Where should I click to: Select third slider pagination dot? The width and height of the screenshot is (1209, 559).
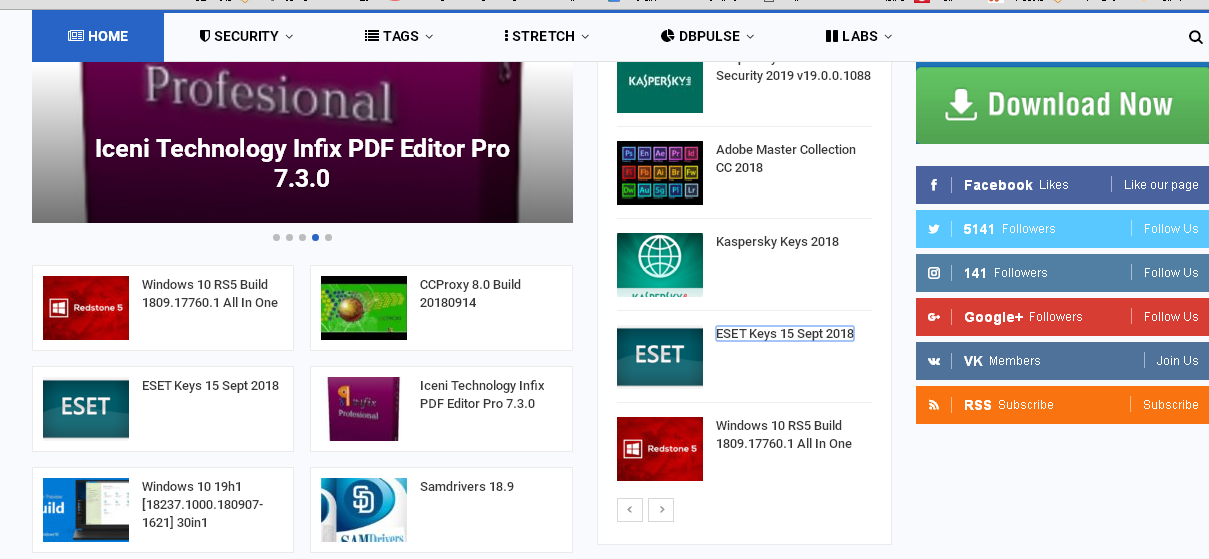(302, 238)
